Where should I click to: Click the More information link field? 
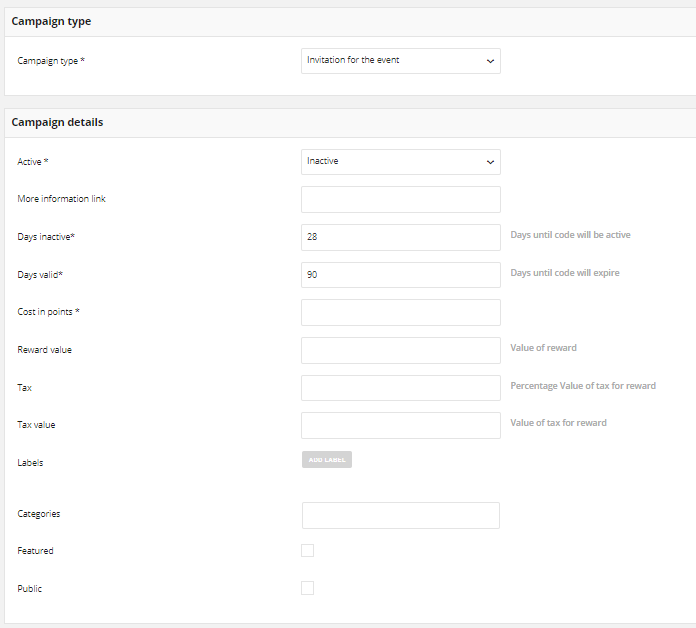click(400, 199)
